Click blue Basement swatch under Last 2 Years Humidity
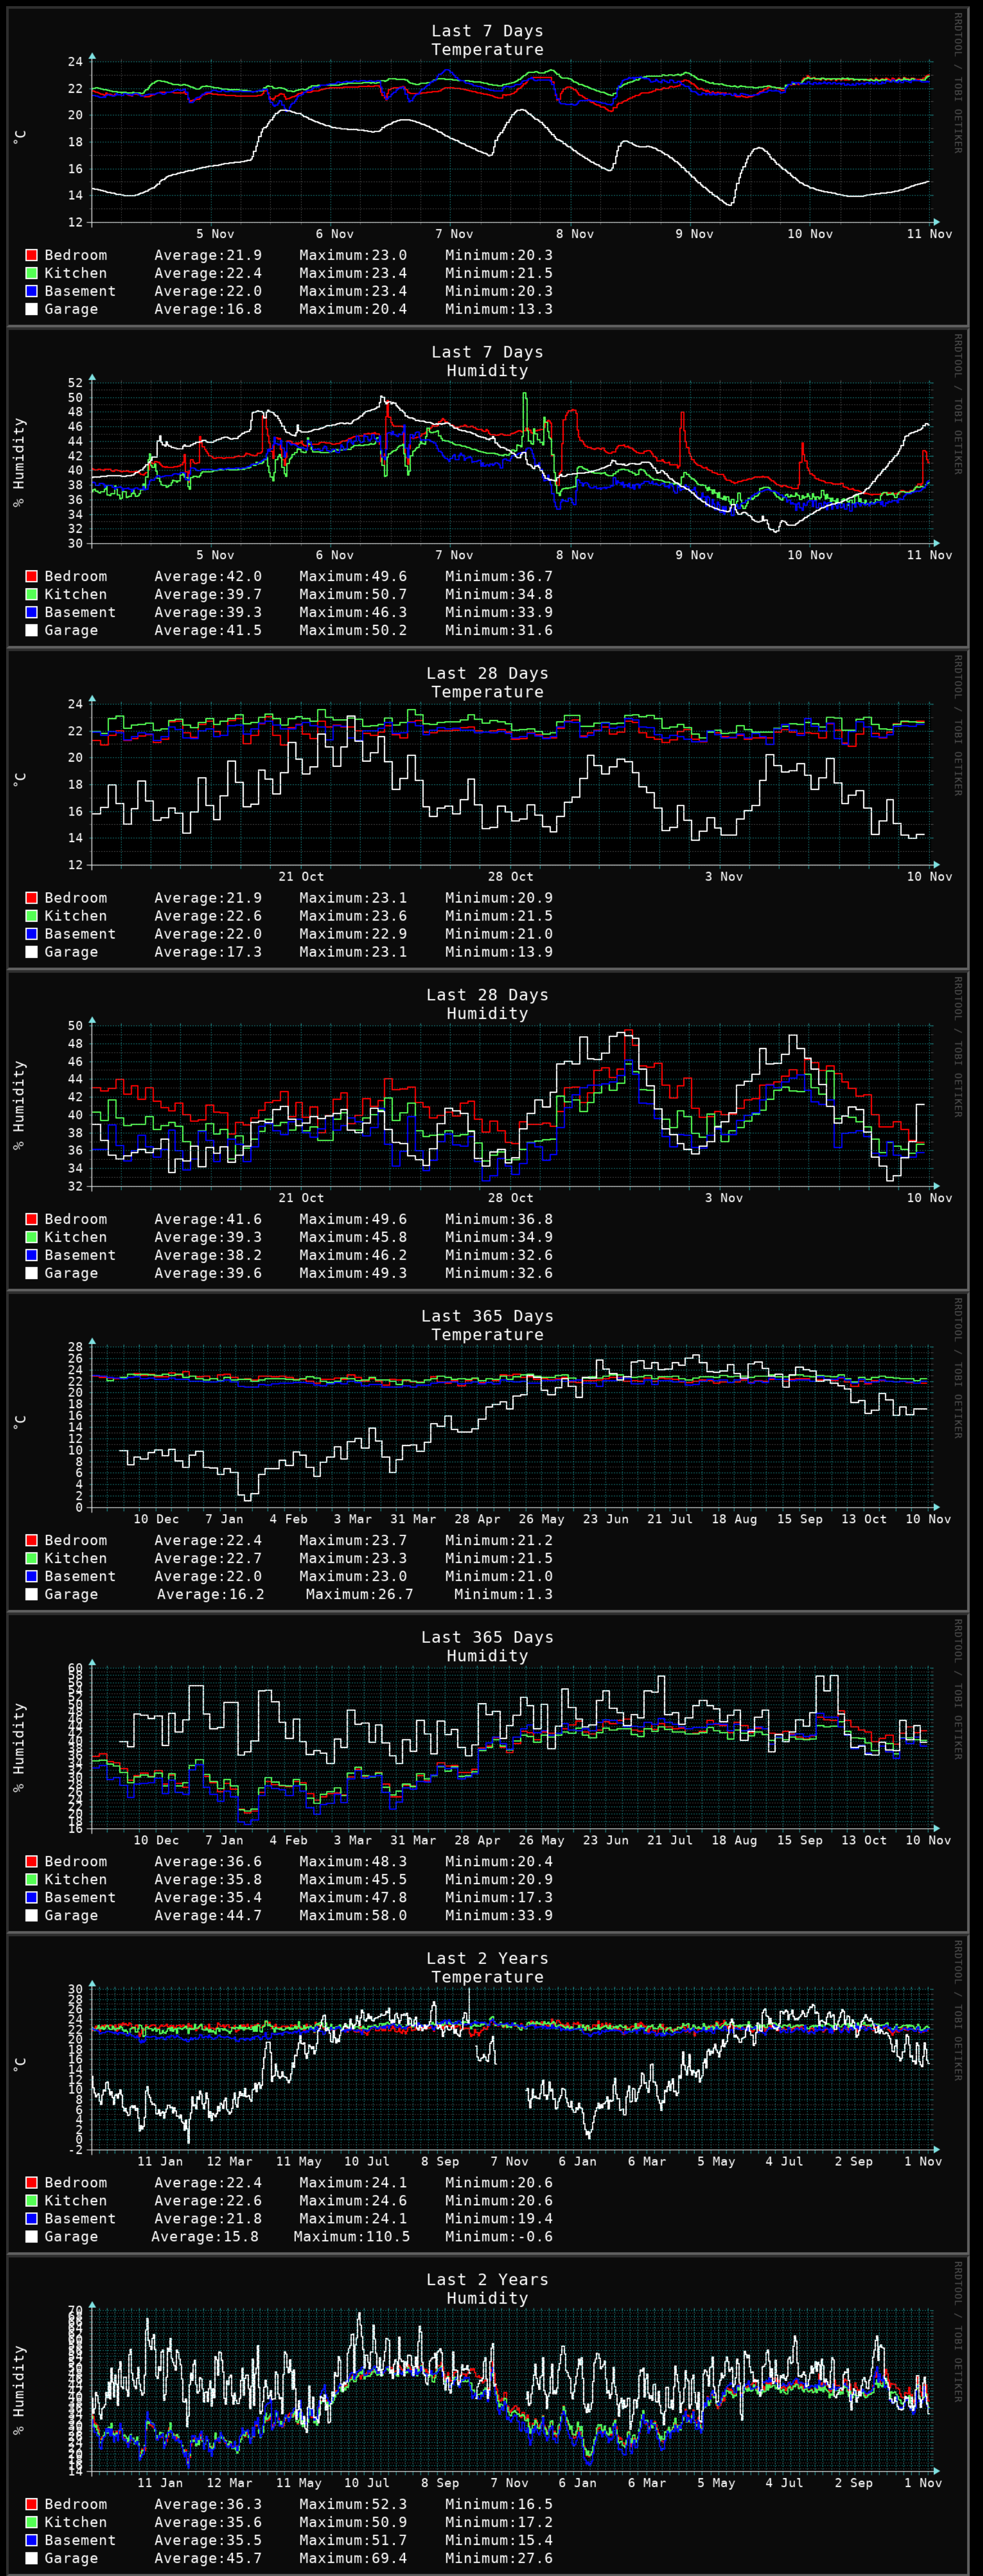The image size is (983, 2576). point(31,2540)
